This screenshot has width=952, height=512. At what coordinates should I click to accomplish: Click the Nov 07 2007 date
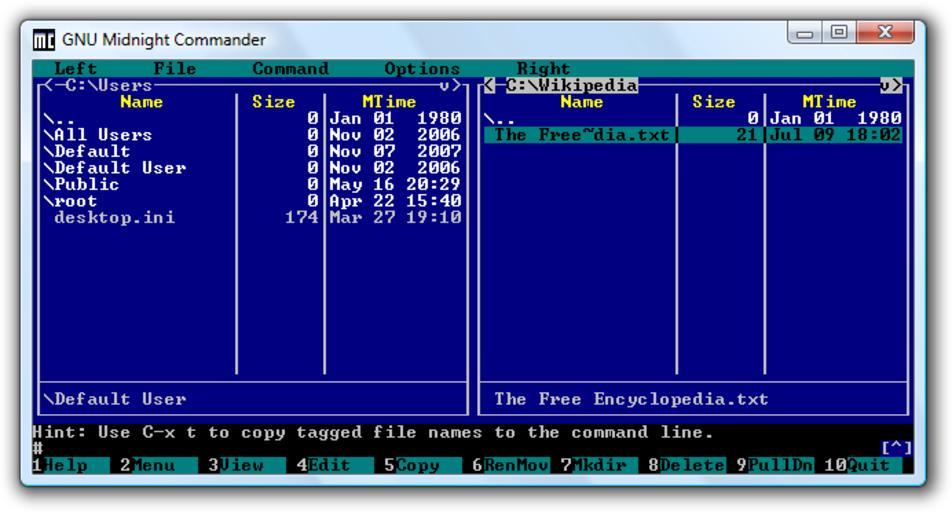pyautogui.click(x=395, y=151)
